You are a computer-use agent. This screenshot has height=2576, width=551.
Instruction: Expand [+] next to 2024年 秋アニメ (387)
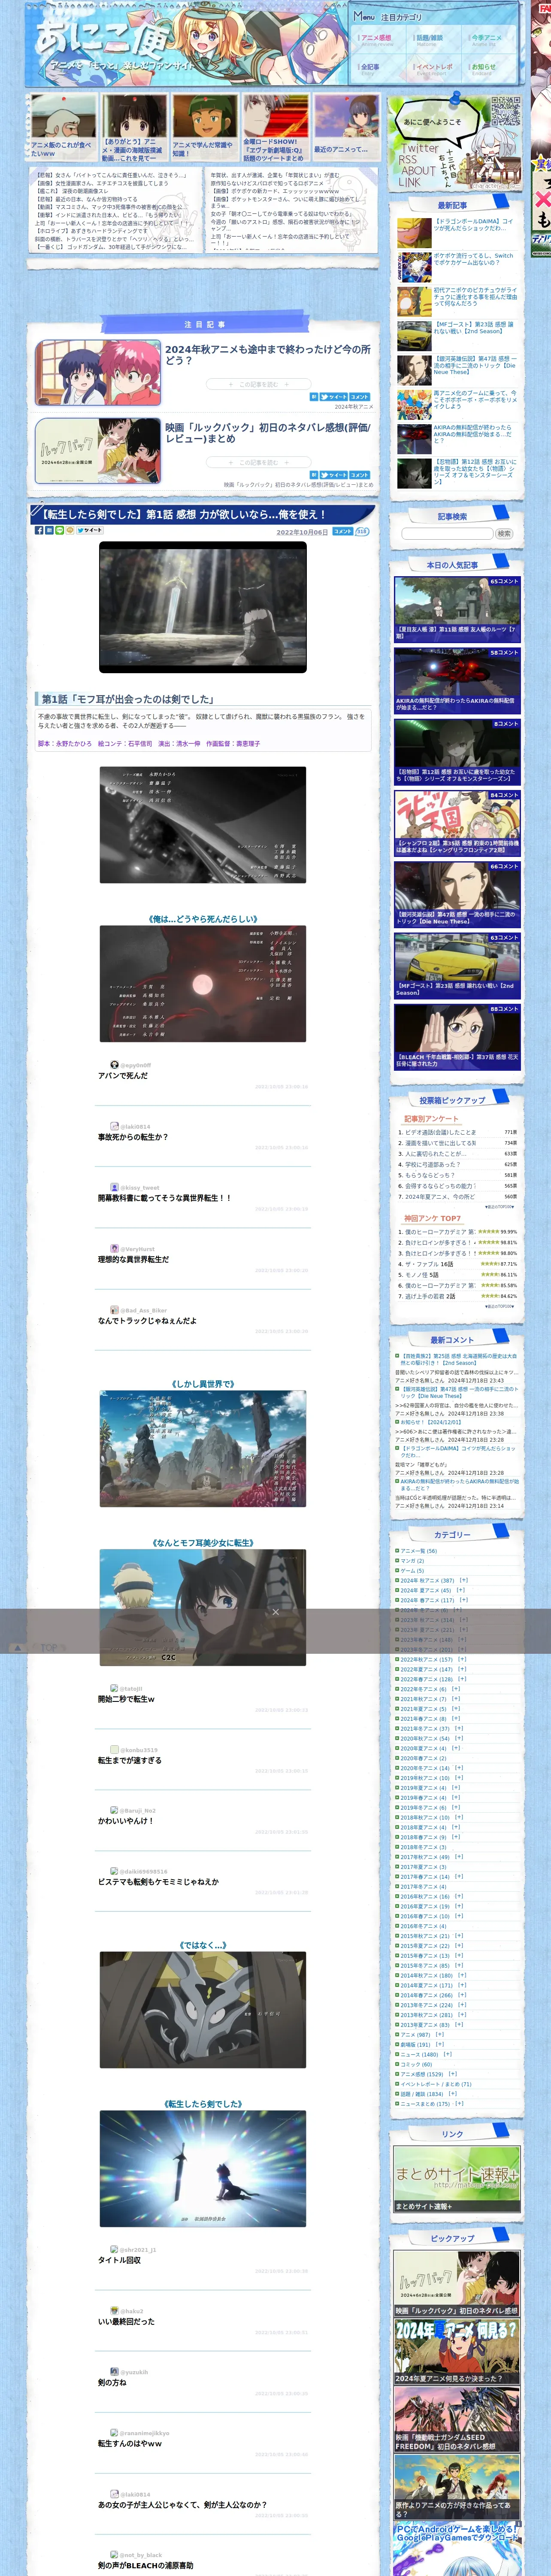click(x=464, y=1580)
